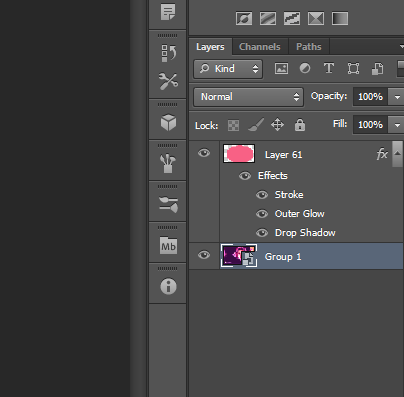Open the Info panel icon
This screenshot has height=397, width=404.
tap(168, 286)
